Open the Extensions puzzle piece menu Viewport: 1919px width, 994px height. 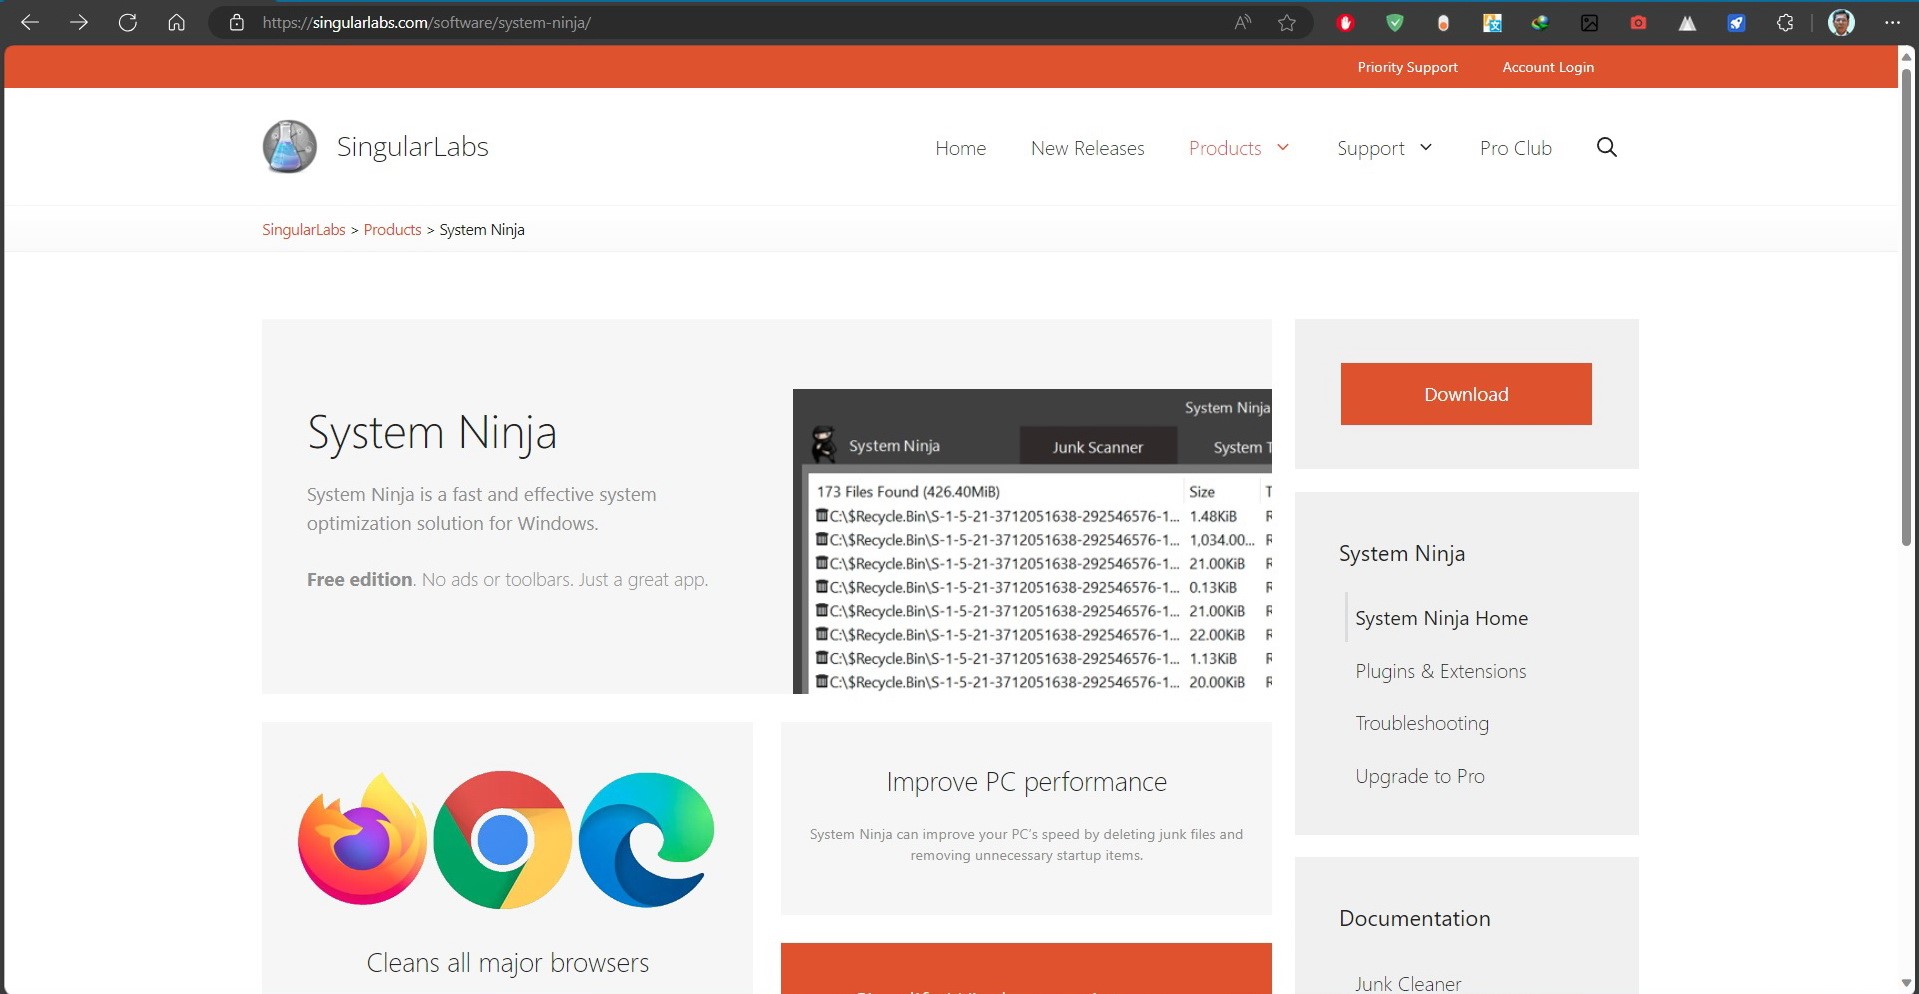pyautogui.click(x=1785, y=22)
